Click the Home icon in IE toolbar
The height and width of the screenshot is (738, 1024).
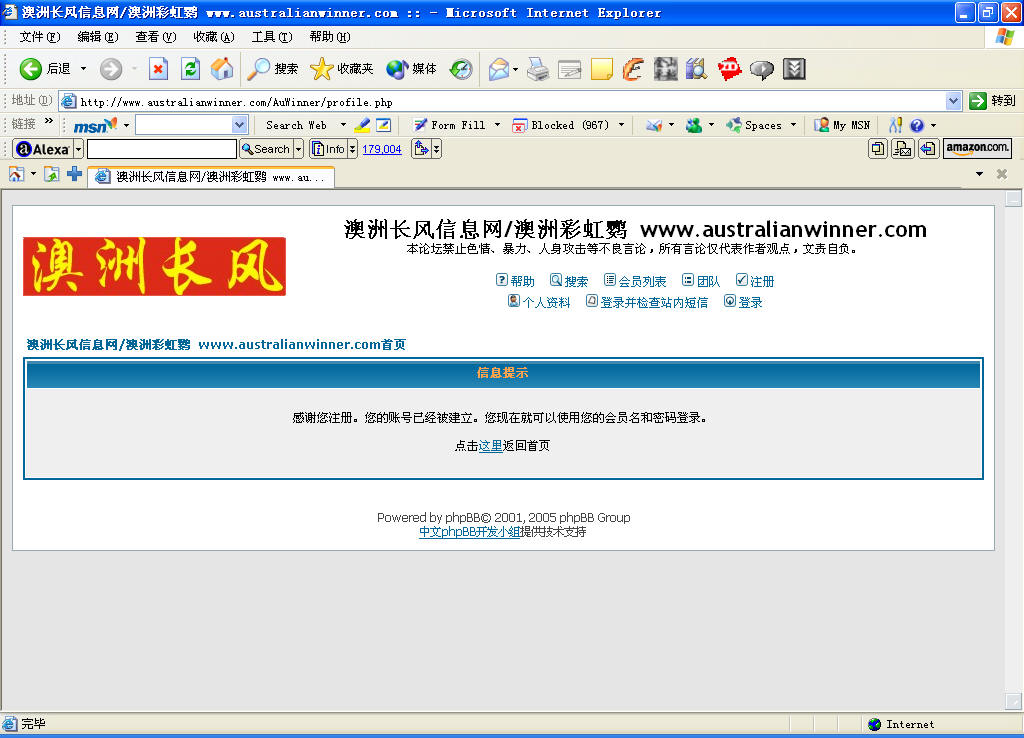tap(222, 69)
